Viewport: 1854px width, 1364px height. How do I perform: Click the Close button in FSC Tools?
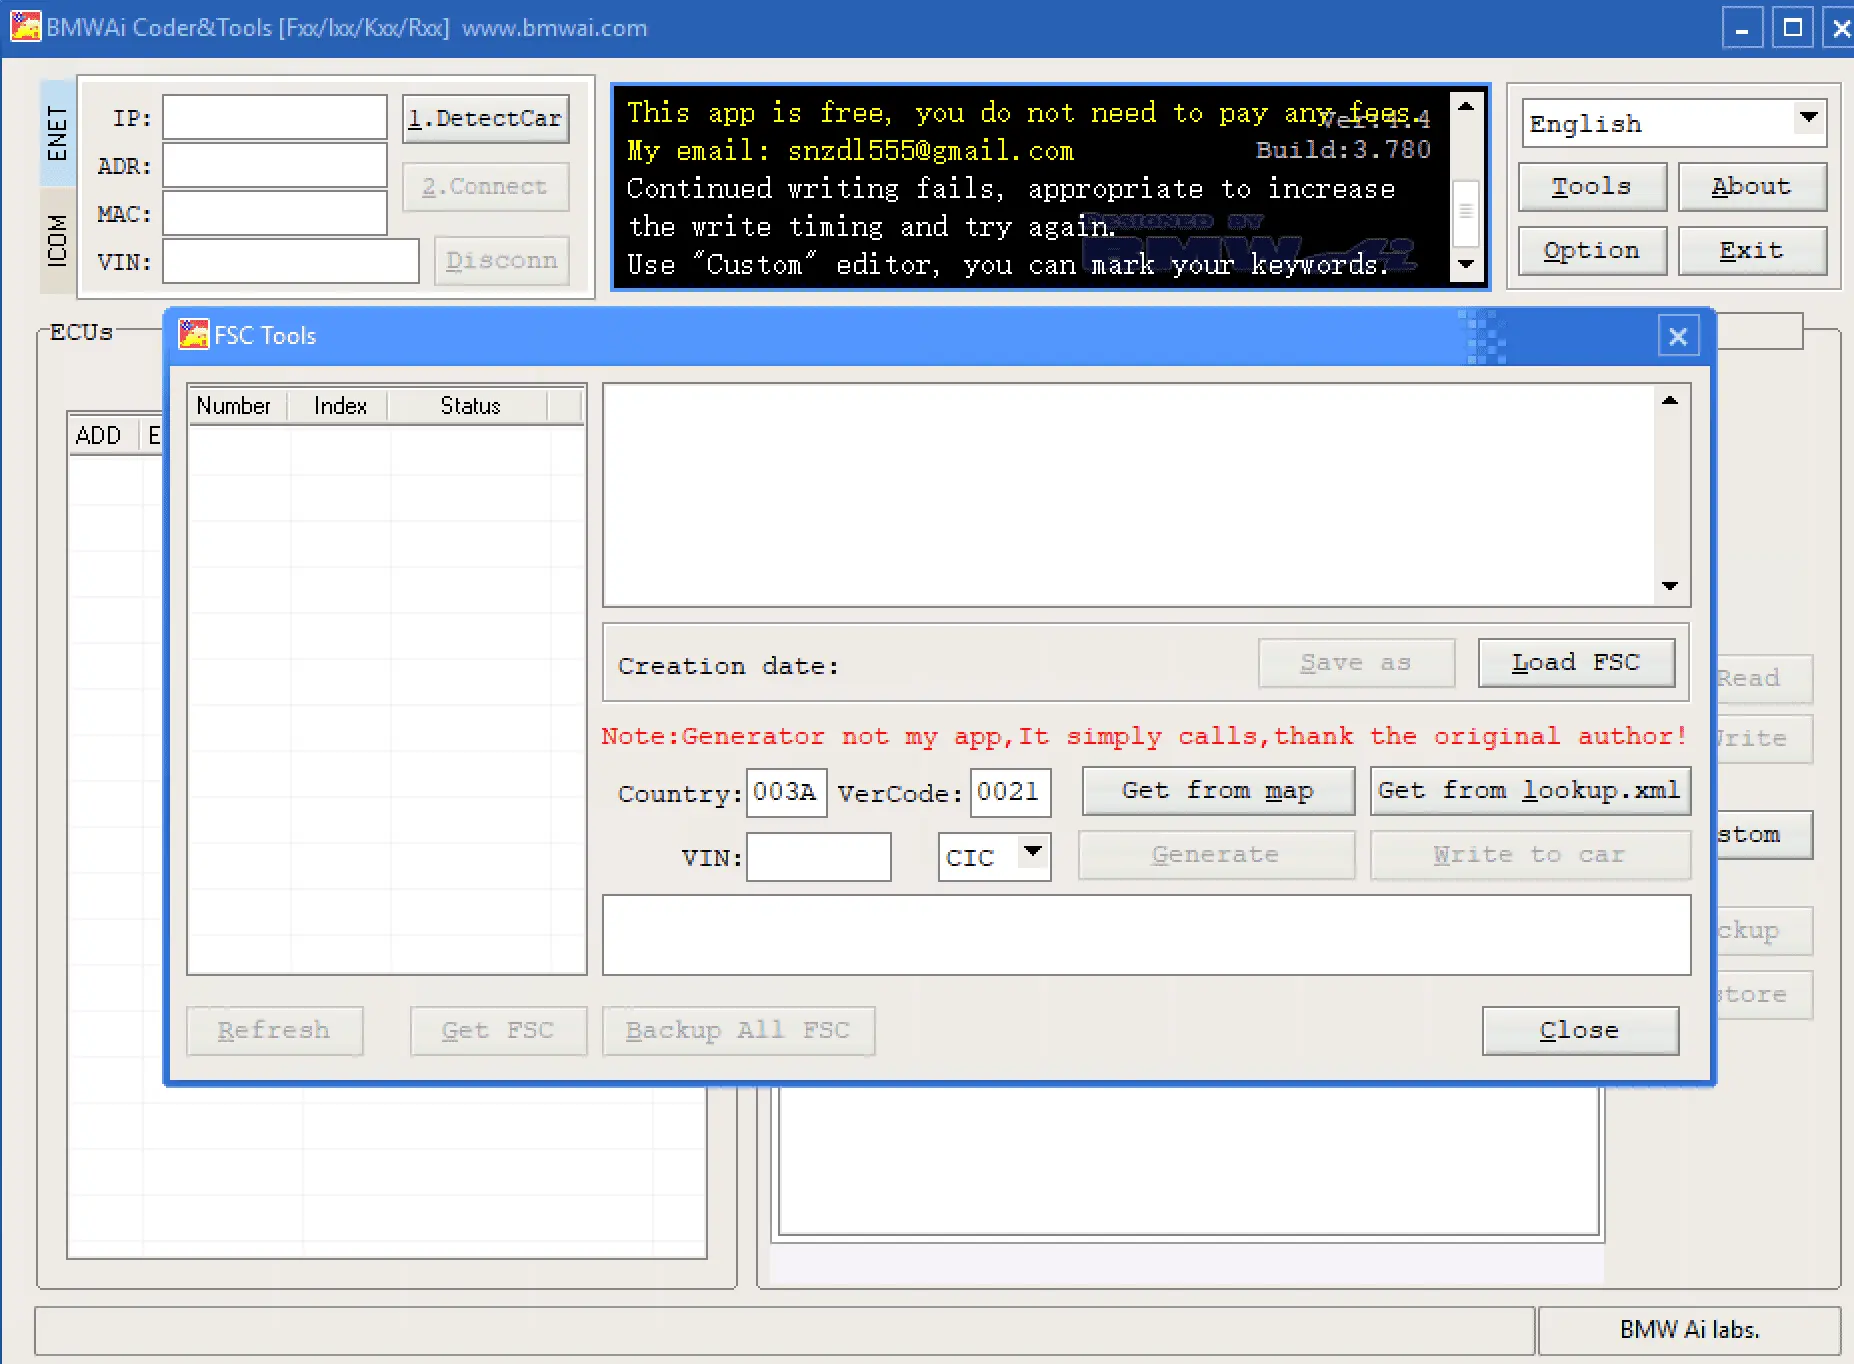(x=1580, y=1031)
